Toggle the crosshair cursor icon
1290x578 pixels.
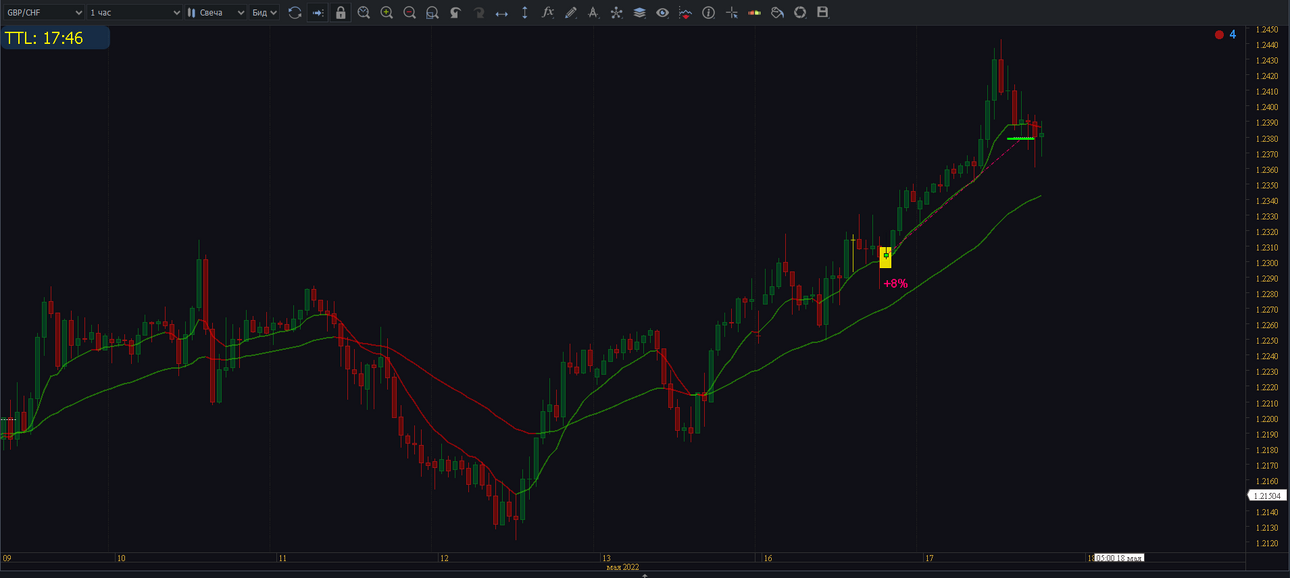[732, 13]
